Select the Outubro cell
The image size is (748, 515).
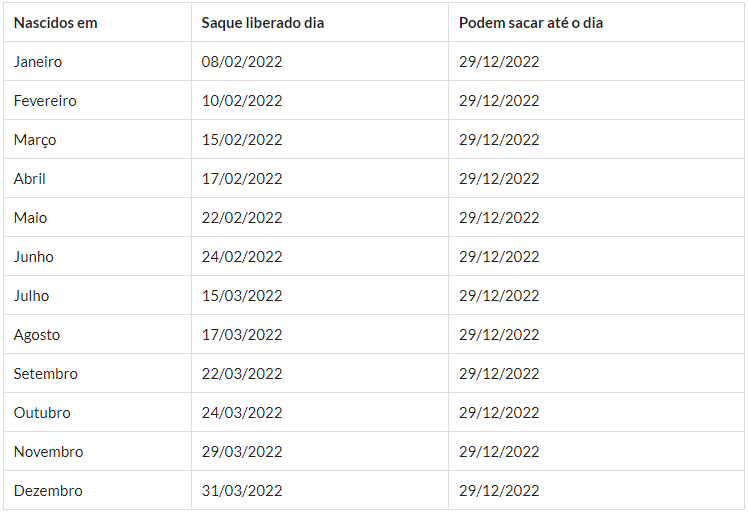pyautogui.click(x=42, y=413)
